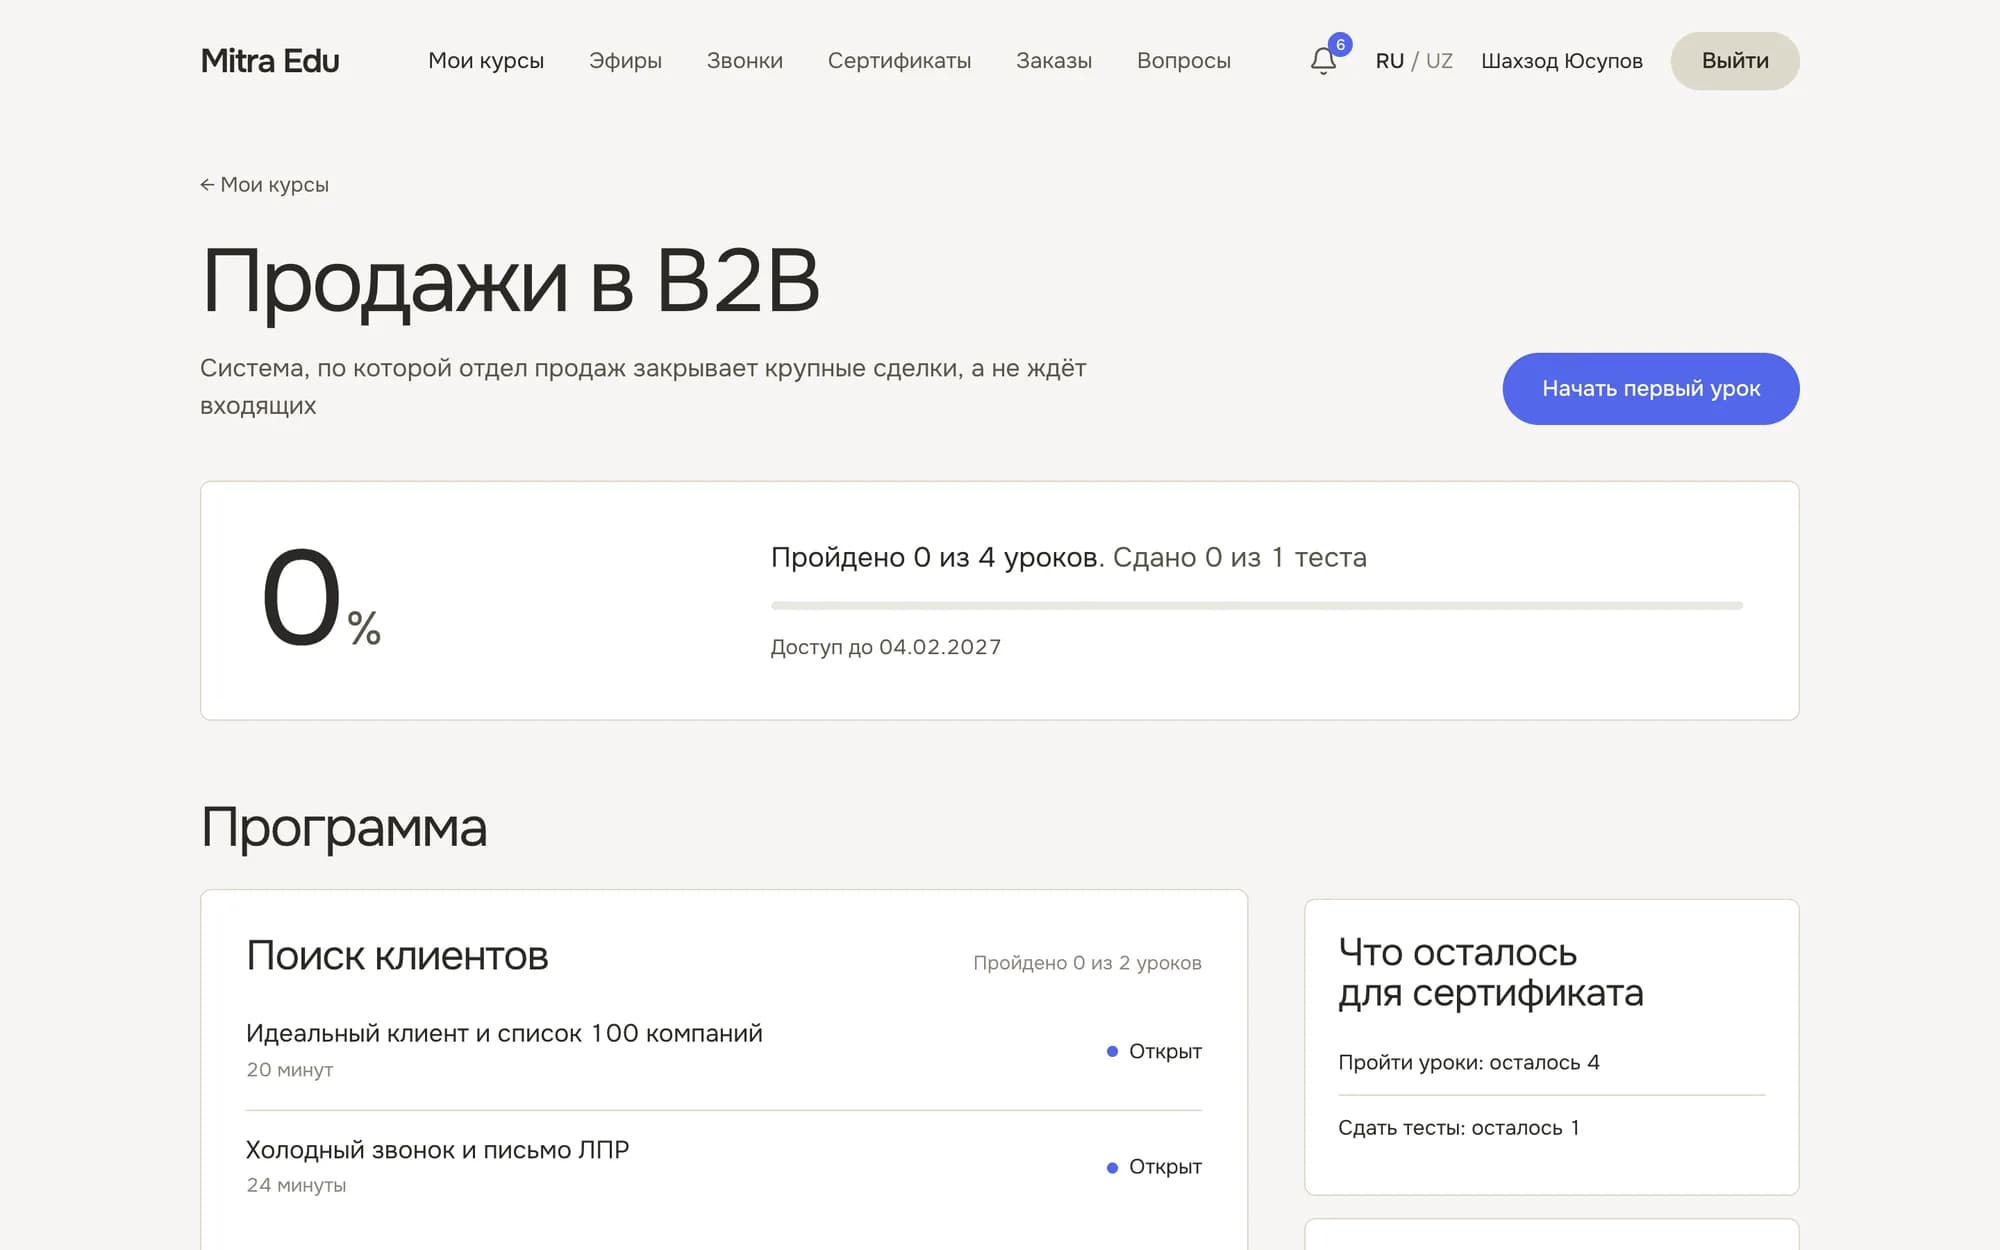Open the Мои курсы menu item
This screenshot has height=1250, width=2000.
point(486,61)
